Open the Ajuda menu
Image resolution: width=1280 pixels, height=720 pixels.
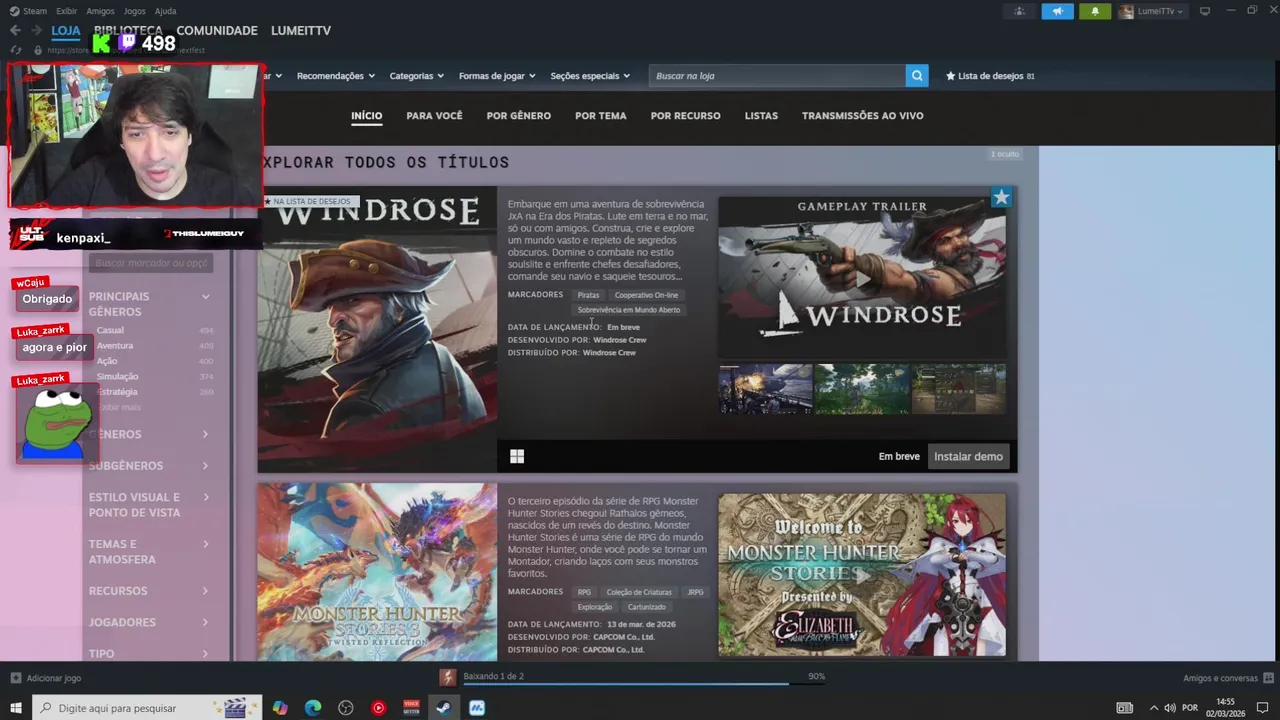[x=165, y=11]
